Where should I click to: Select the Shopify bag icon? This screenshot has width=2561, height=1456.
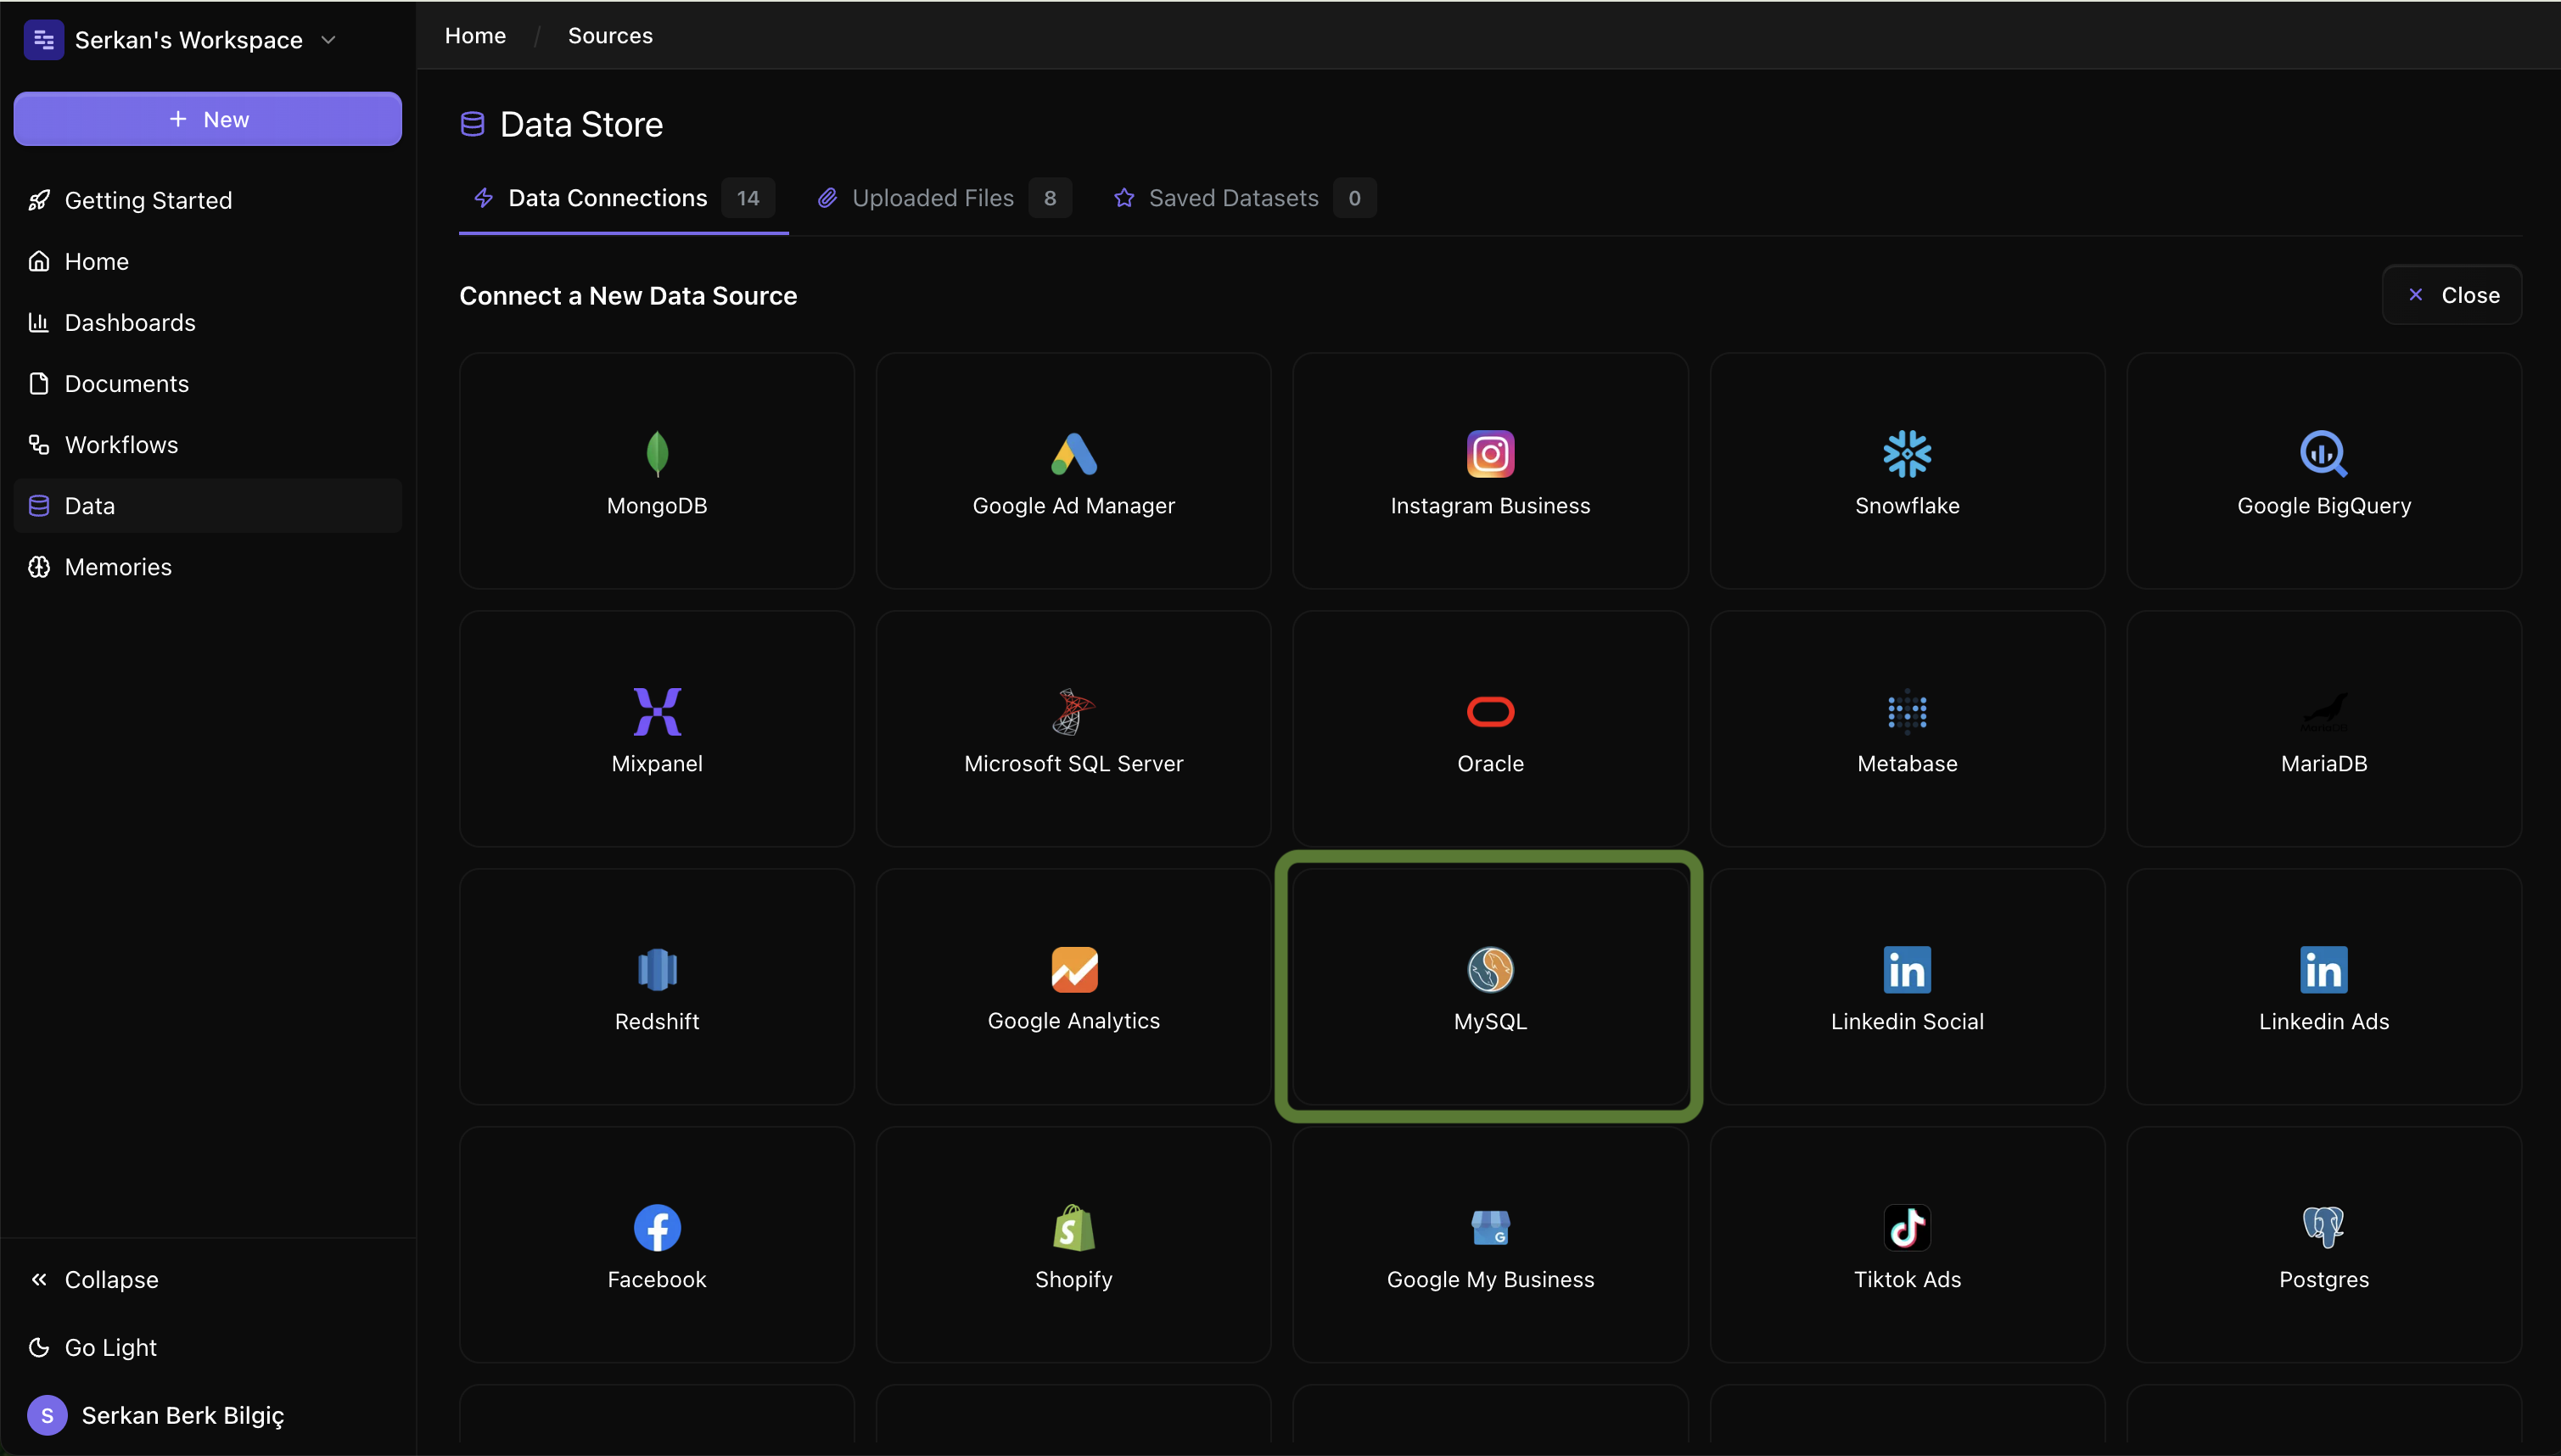tap(1074, 1228)
